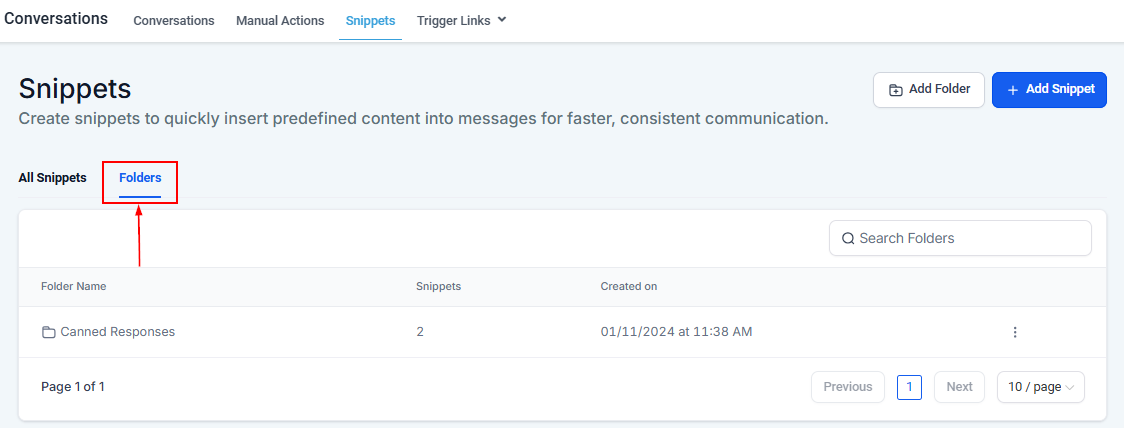Click the folder-plus icon on Add Folder
The image size is (1124, 428).
pyautogui.click(x=896, y=90)
